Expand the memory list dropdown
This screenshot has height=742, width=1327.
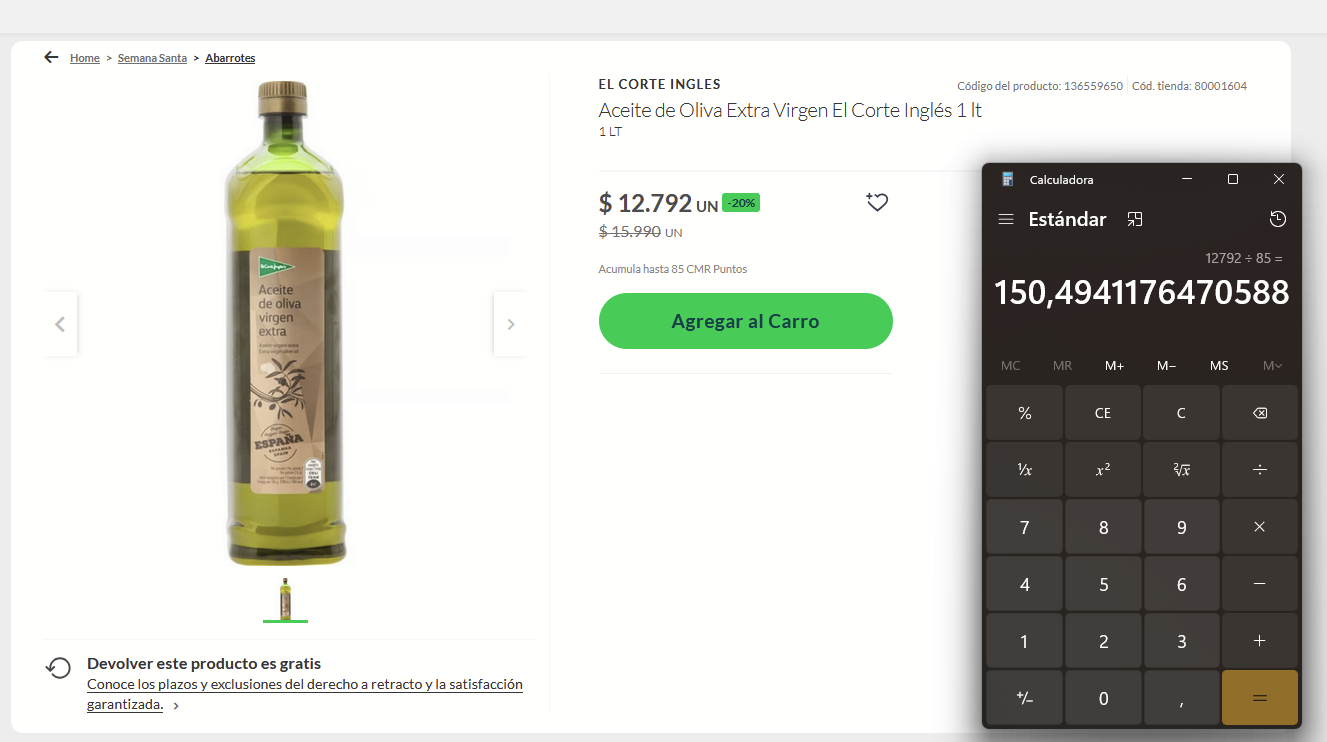pyautogui.click(x=1272, y=366)
